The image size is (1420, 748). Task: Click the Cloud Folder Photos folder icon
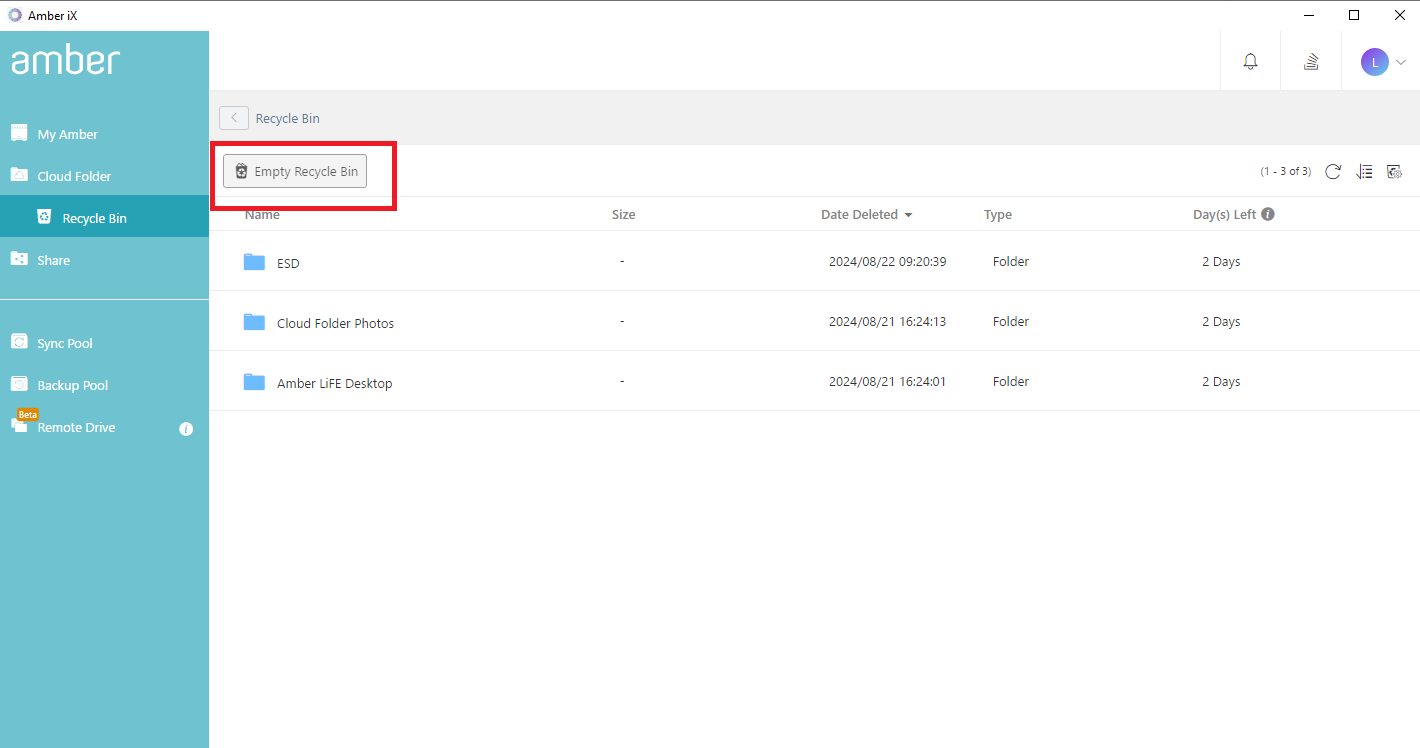point(254,322)
